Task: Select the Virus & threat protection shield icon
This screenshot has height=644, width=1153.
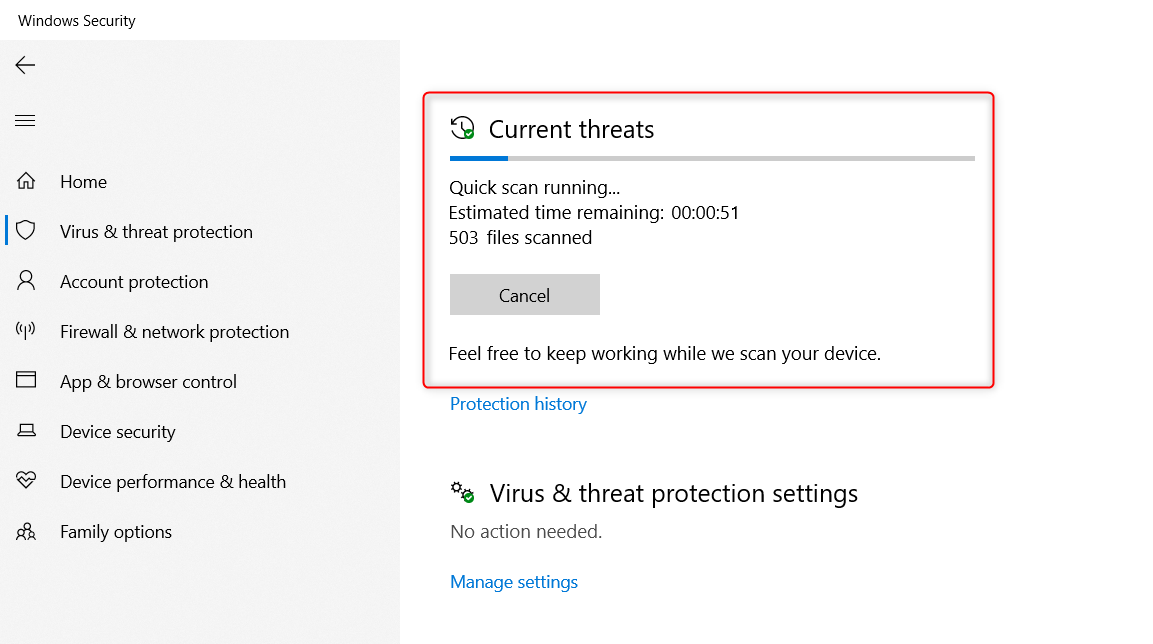Action: tap(25, 231)
